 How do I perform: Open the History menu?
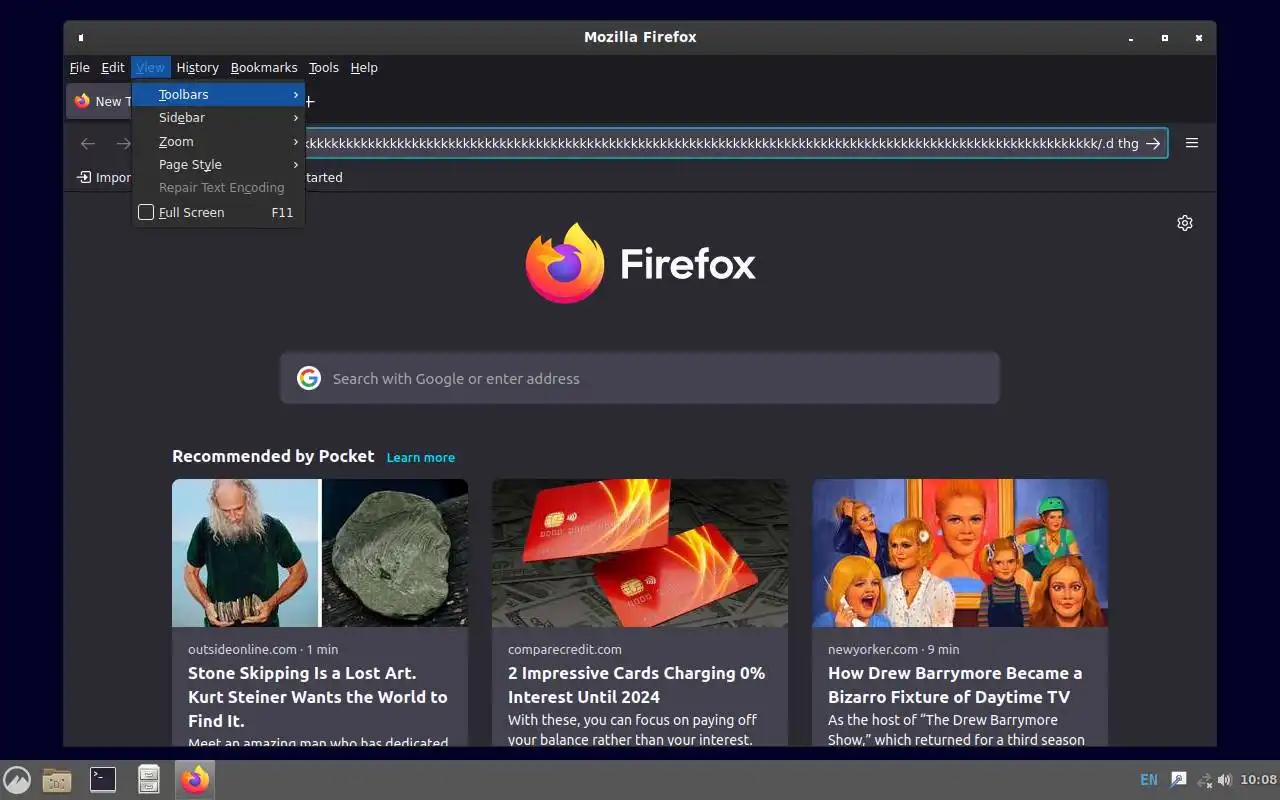pyautogui.click(x=197, y=67)
